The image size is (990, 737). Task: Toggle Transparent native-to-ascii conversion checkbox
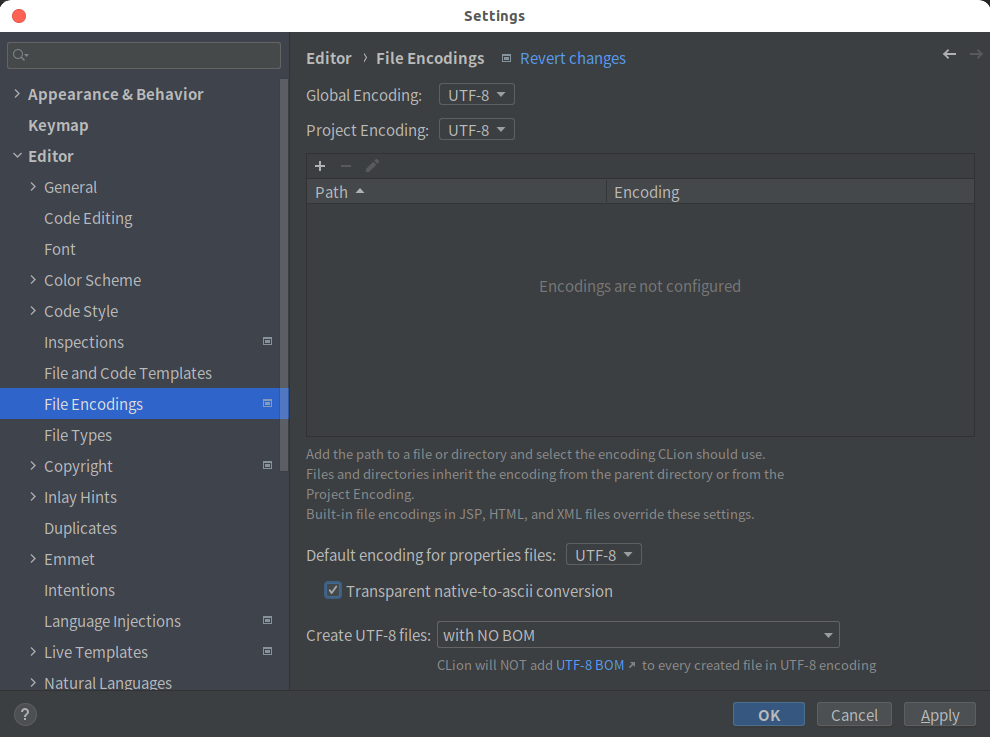coord(333,590)
